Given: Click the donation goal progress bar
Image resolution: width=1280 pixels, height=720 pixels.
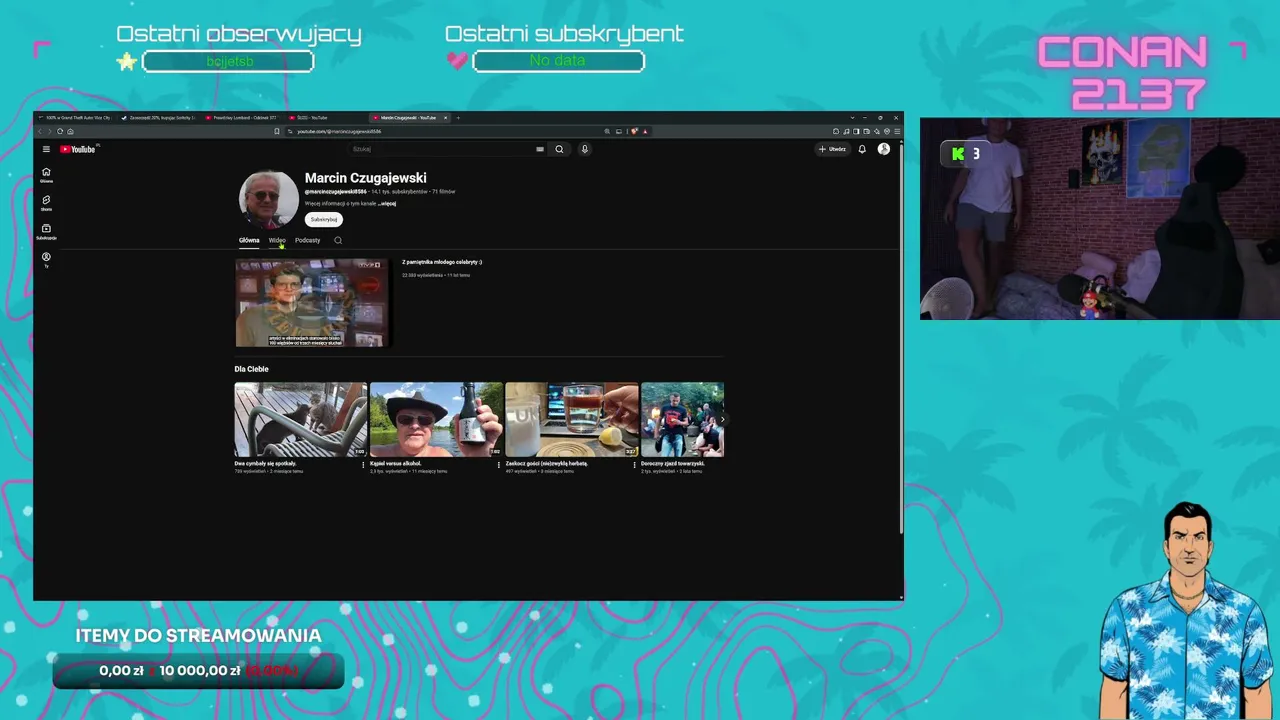Looking at the screenshot, I should tap(199, 671).
